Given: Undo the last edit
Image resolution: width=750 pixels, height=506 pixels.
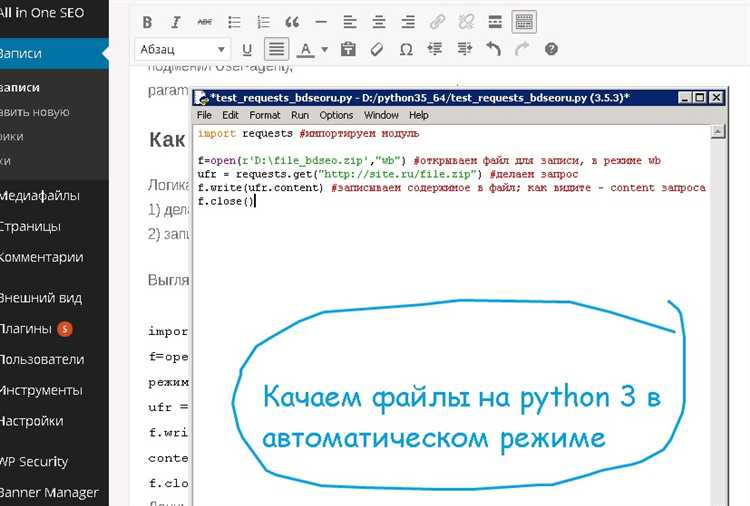Looking at the screenshot, I should tap(493, 49).
